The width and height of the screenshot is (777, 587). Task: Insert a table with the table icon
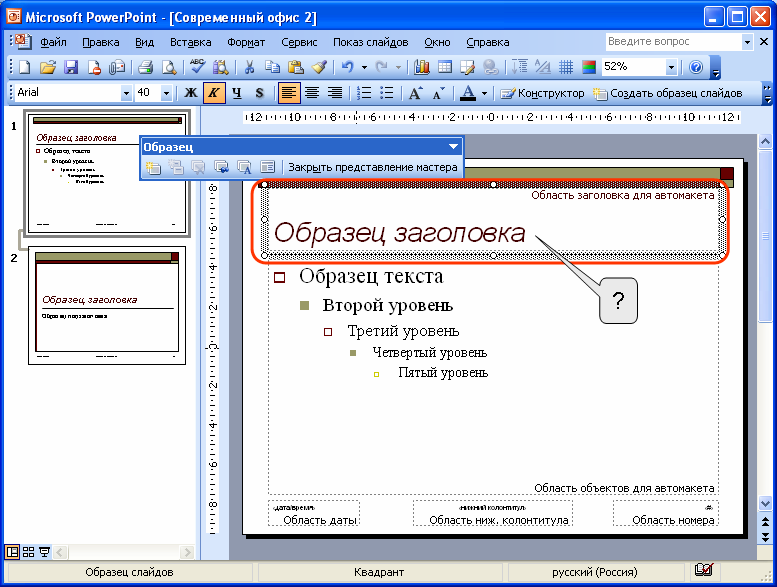(444, 67)
